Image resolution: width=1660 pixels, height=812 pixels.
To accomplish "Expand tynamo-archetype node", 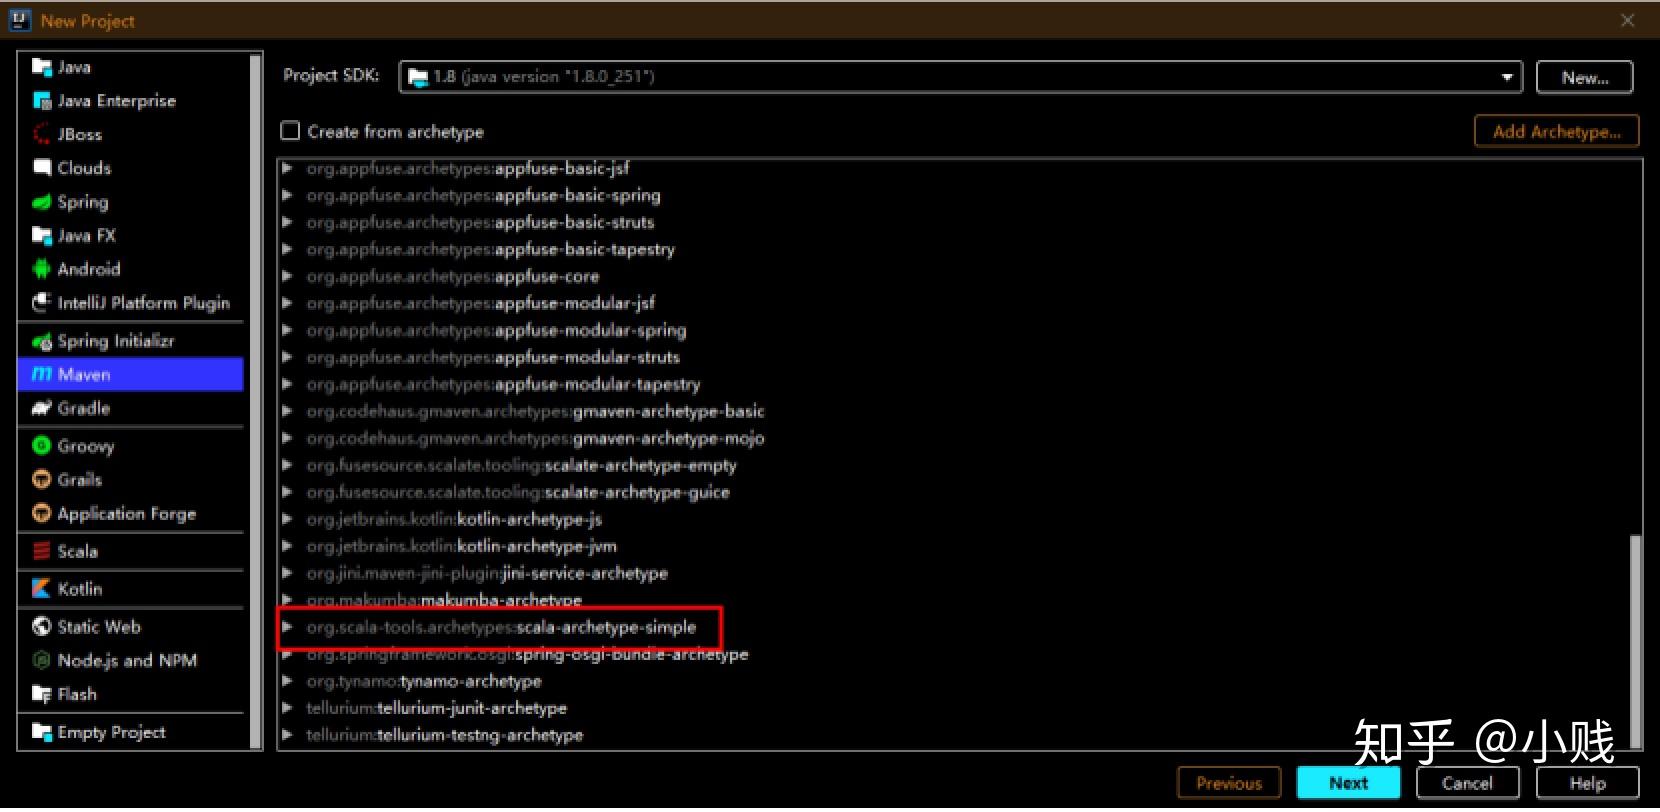I will (x=287, y=681).
